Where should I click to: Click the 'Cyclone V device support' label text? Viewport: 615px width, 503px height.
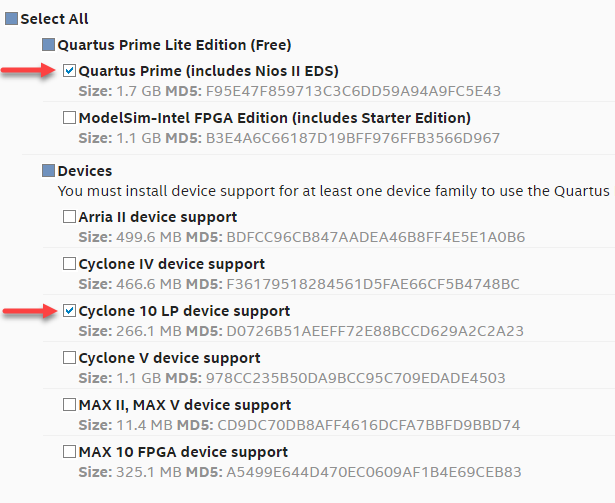tap(169, 358)
